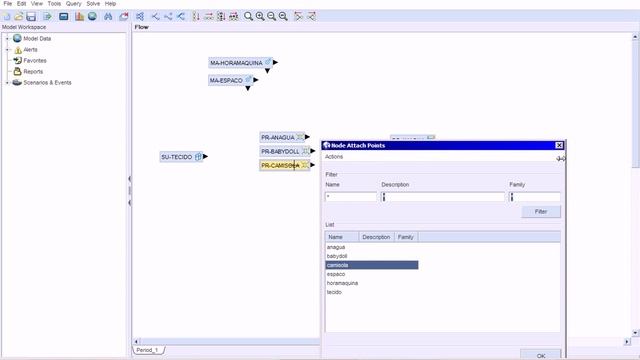Open the Tools menu
The width and height of the screenshot is (640, 360).
click(54, 4)
